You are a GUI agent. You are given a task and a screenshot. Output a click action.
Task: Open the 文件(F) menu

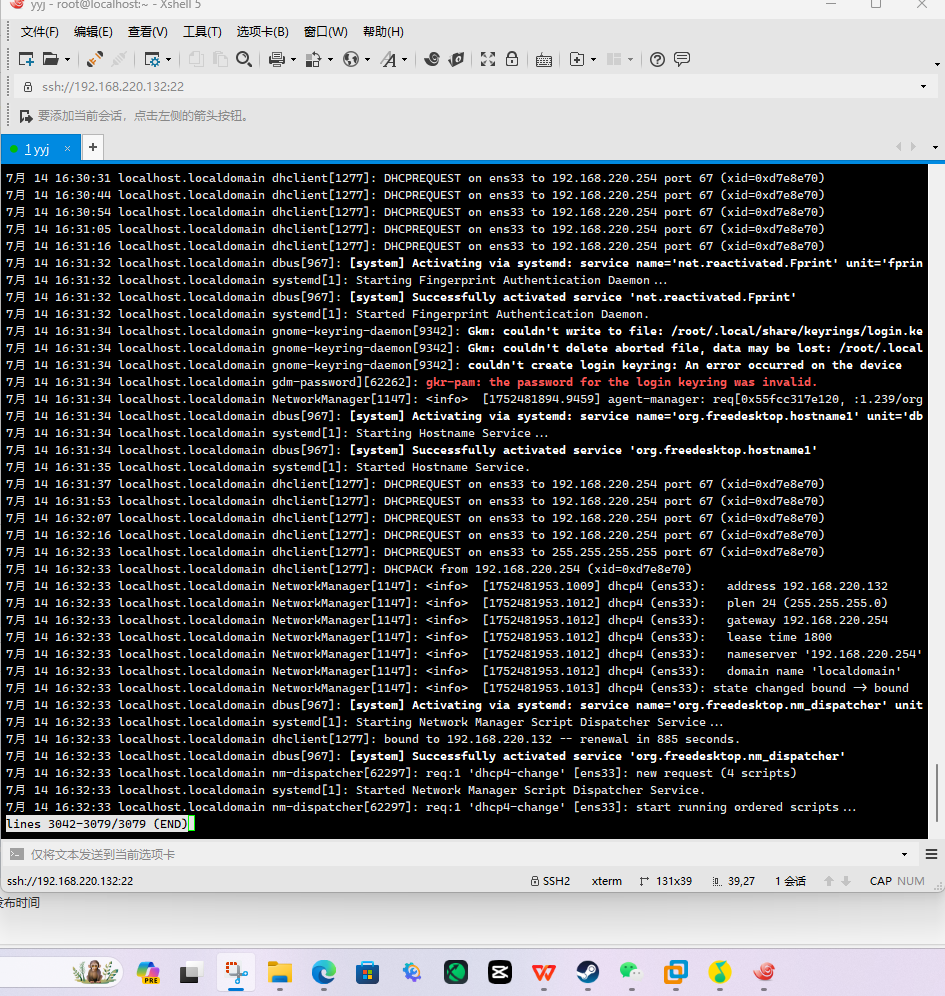(x=39, y=32)
